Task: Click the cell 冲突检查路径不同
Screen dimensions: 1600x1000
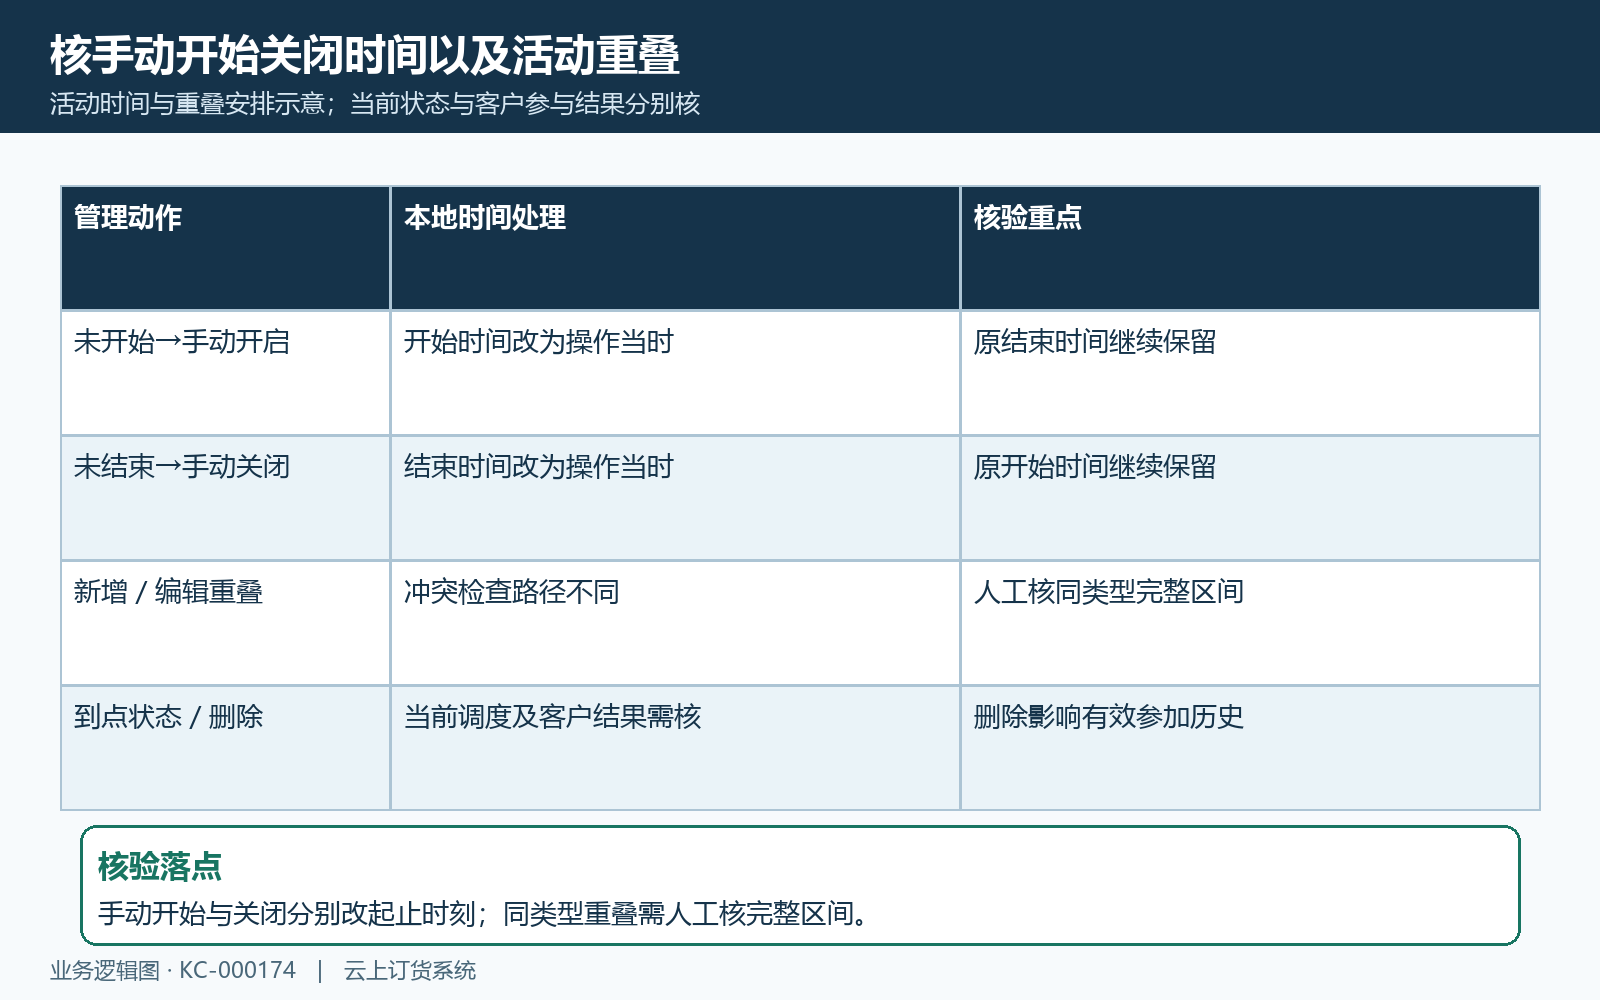Action: tap(675, 623)
